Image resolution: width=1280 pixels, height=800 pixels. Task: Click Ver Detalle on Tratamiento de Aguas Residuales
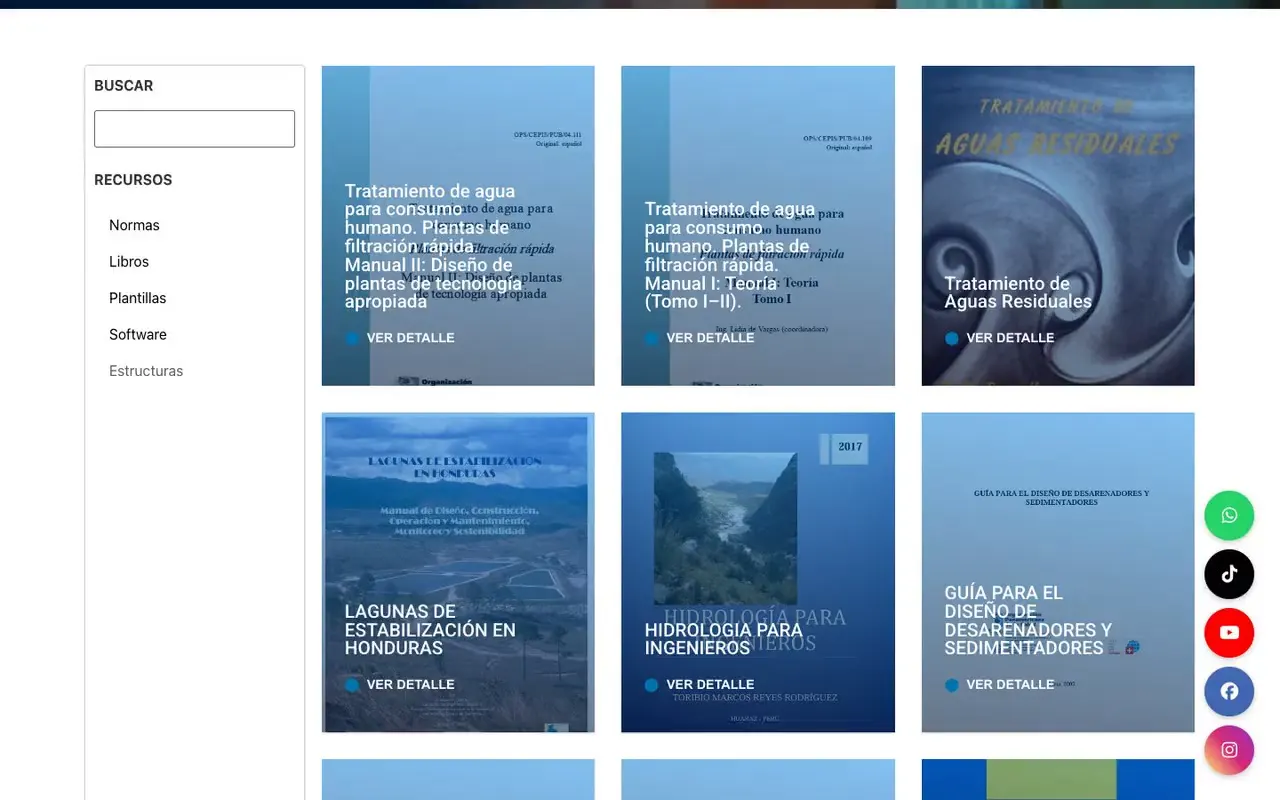click(1010, 338)
